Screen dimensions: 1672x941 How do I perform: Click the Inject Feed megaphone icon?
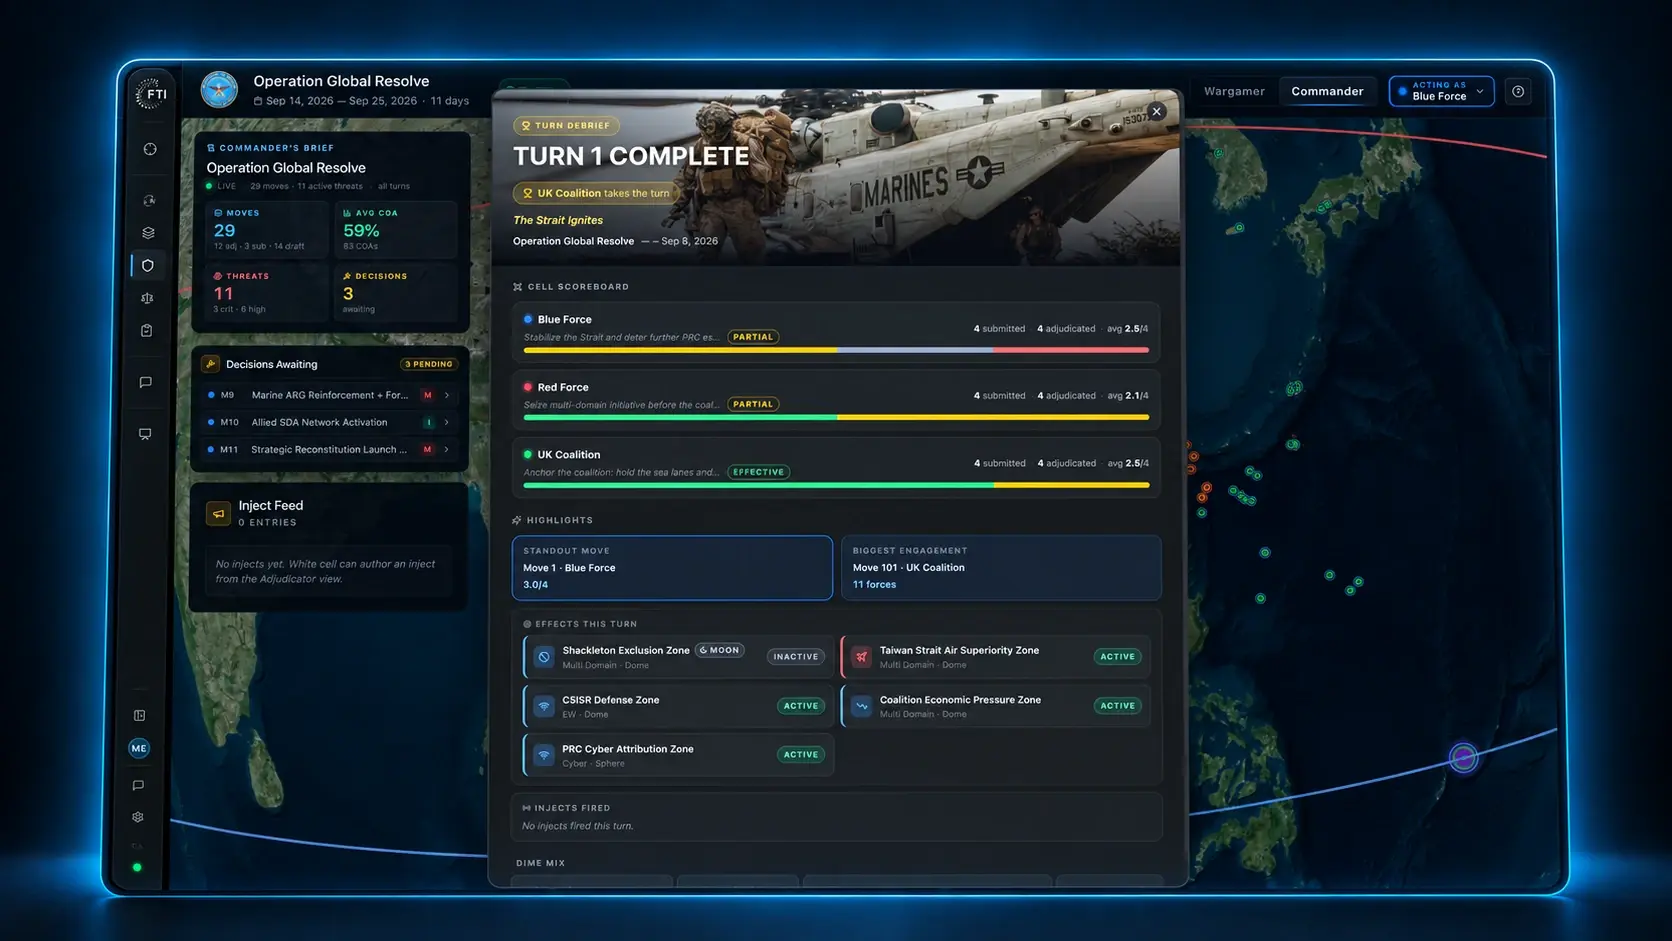pos(218,513)
